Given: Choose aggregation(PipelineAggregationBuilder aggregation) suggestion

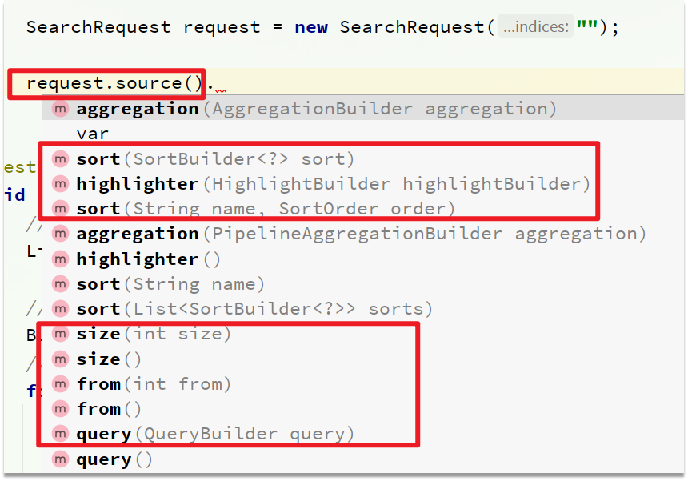Looking at the screenshot, I should pos(361,234).
